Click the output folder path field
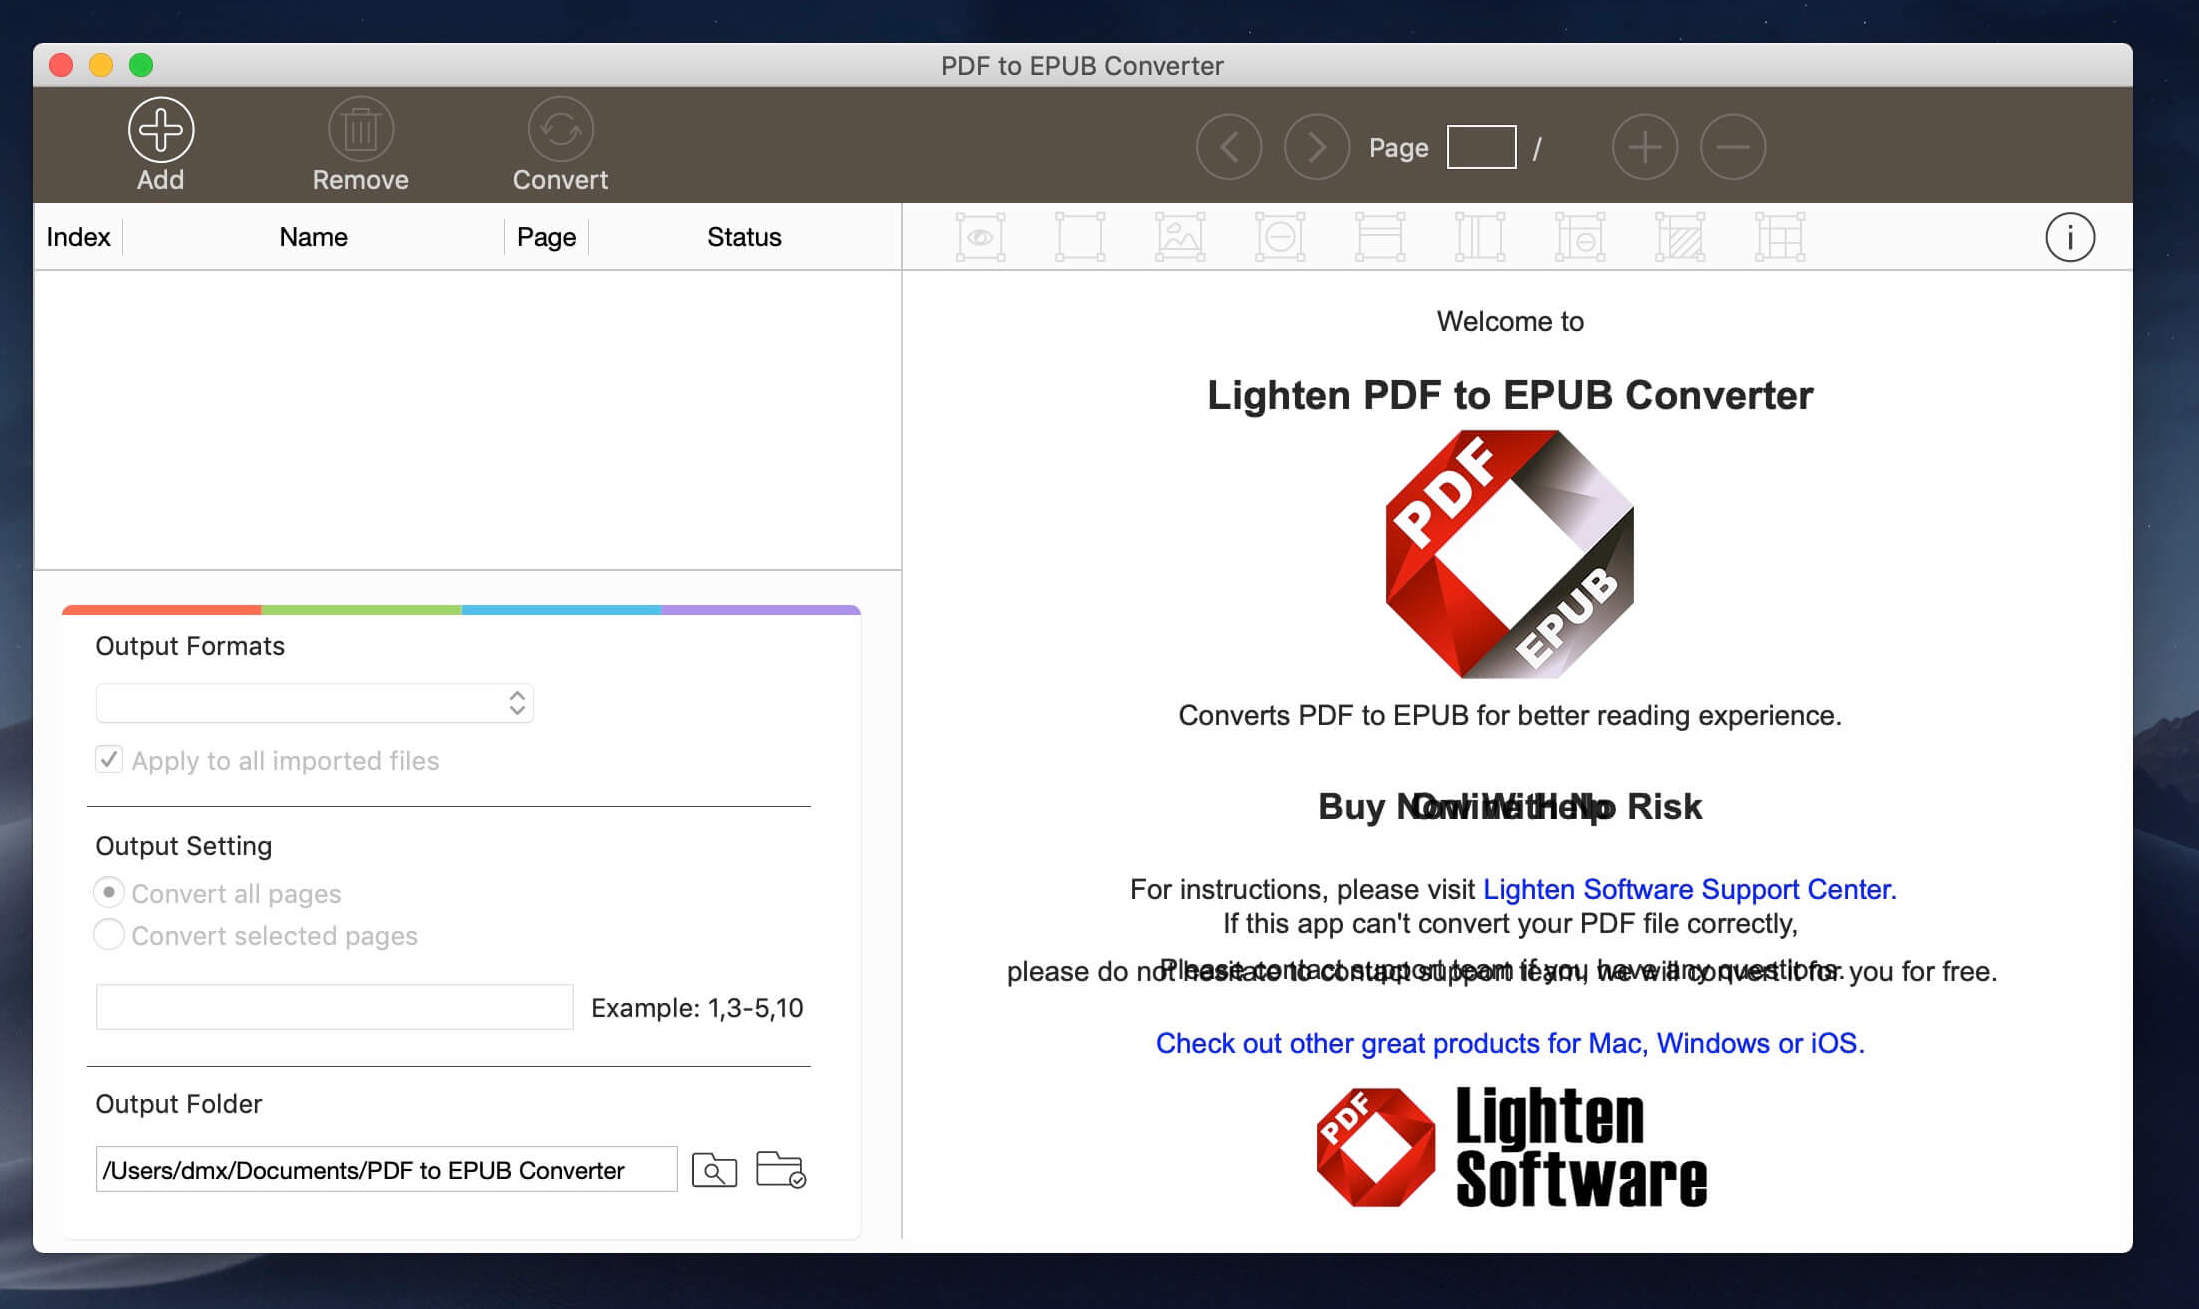The image size is (2199, 1309). [x=386, y=1169]
